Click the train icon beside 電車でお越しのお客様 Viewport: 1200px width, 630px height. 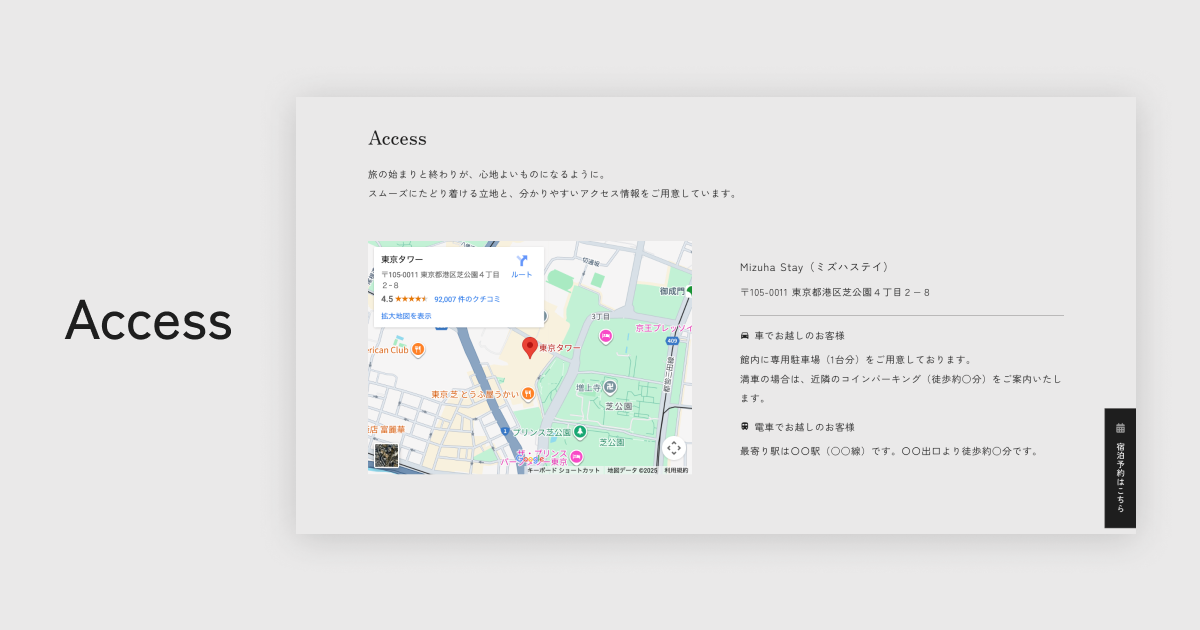click(745, 426)
